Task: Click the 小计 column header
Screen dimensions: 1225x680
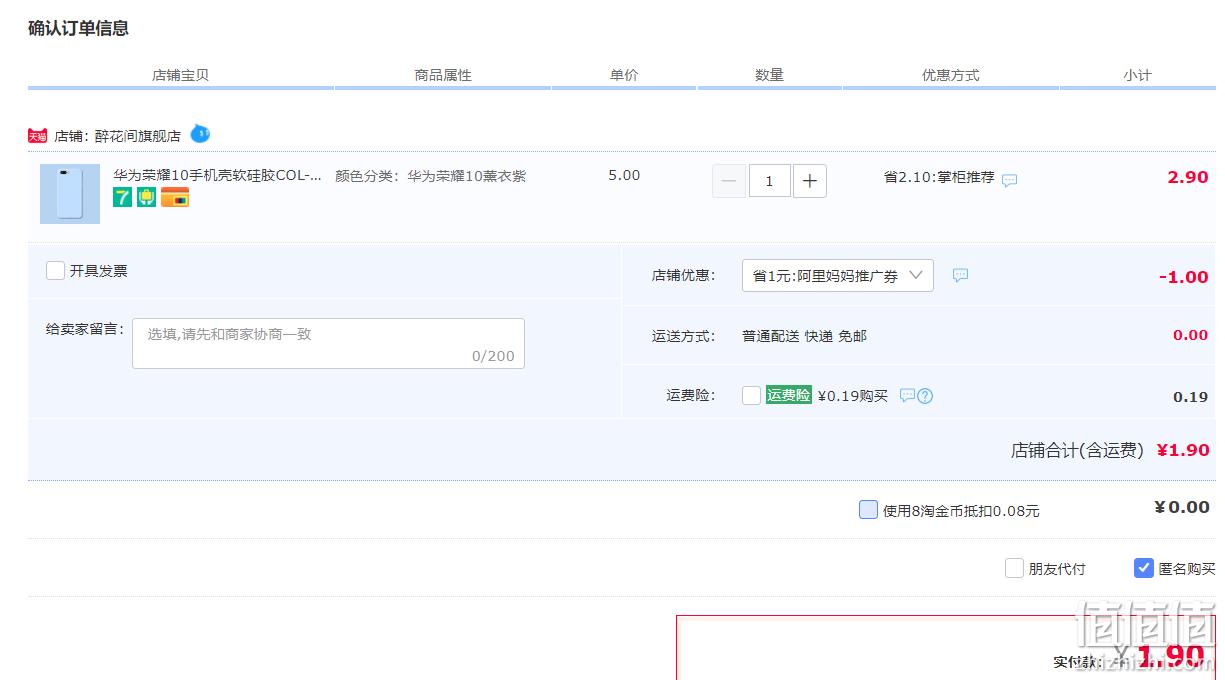Action: tap(1137, 75)
